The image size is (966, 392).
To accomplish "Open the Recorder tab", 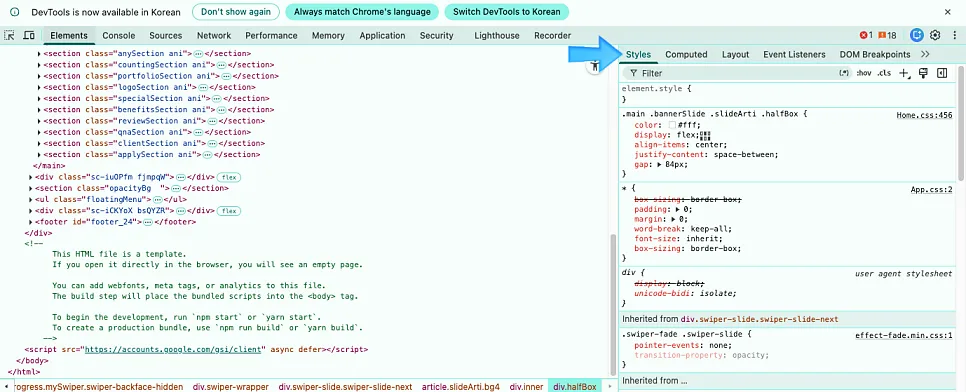I will coord(552,36).
